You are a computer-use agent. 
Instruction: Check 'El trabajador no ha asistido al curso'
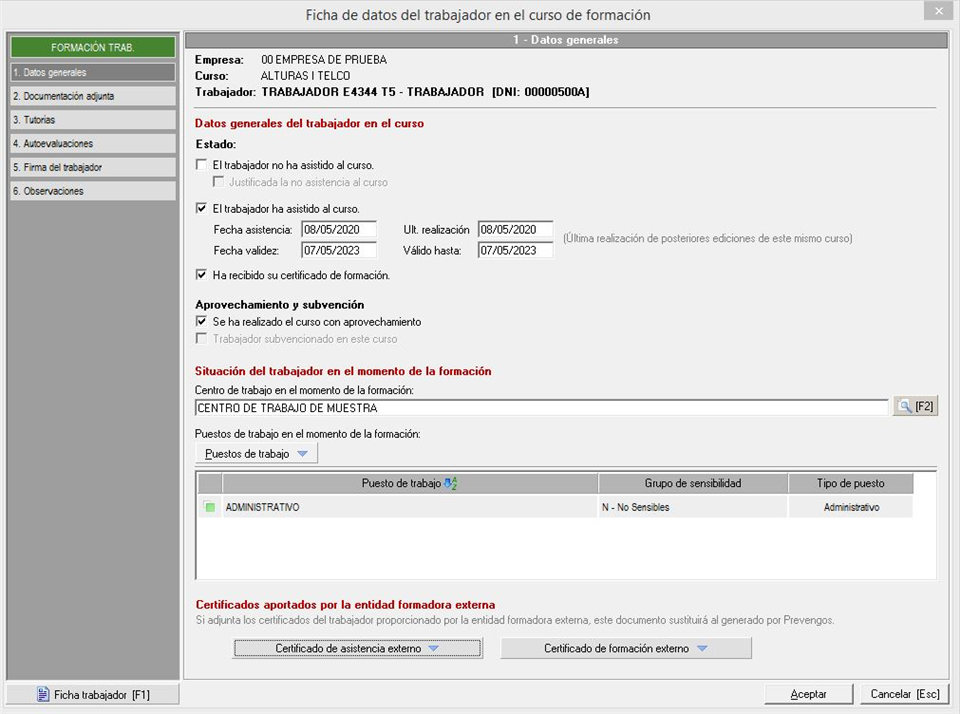coord(201,165)
